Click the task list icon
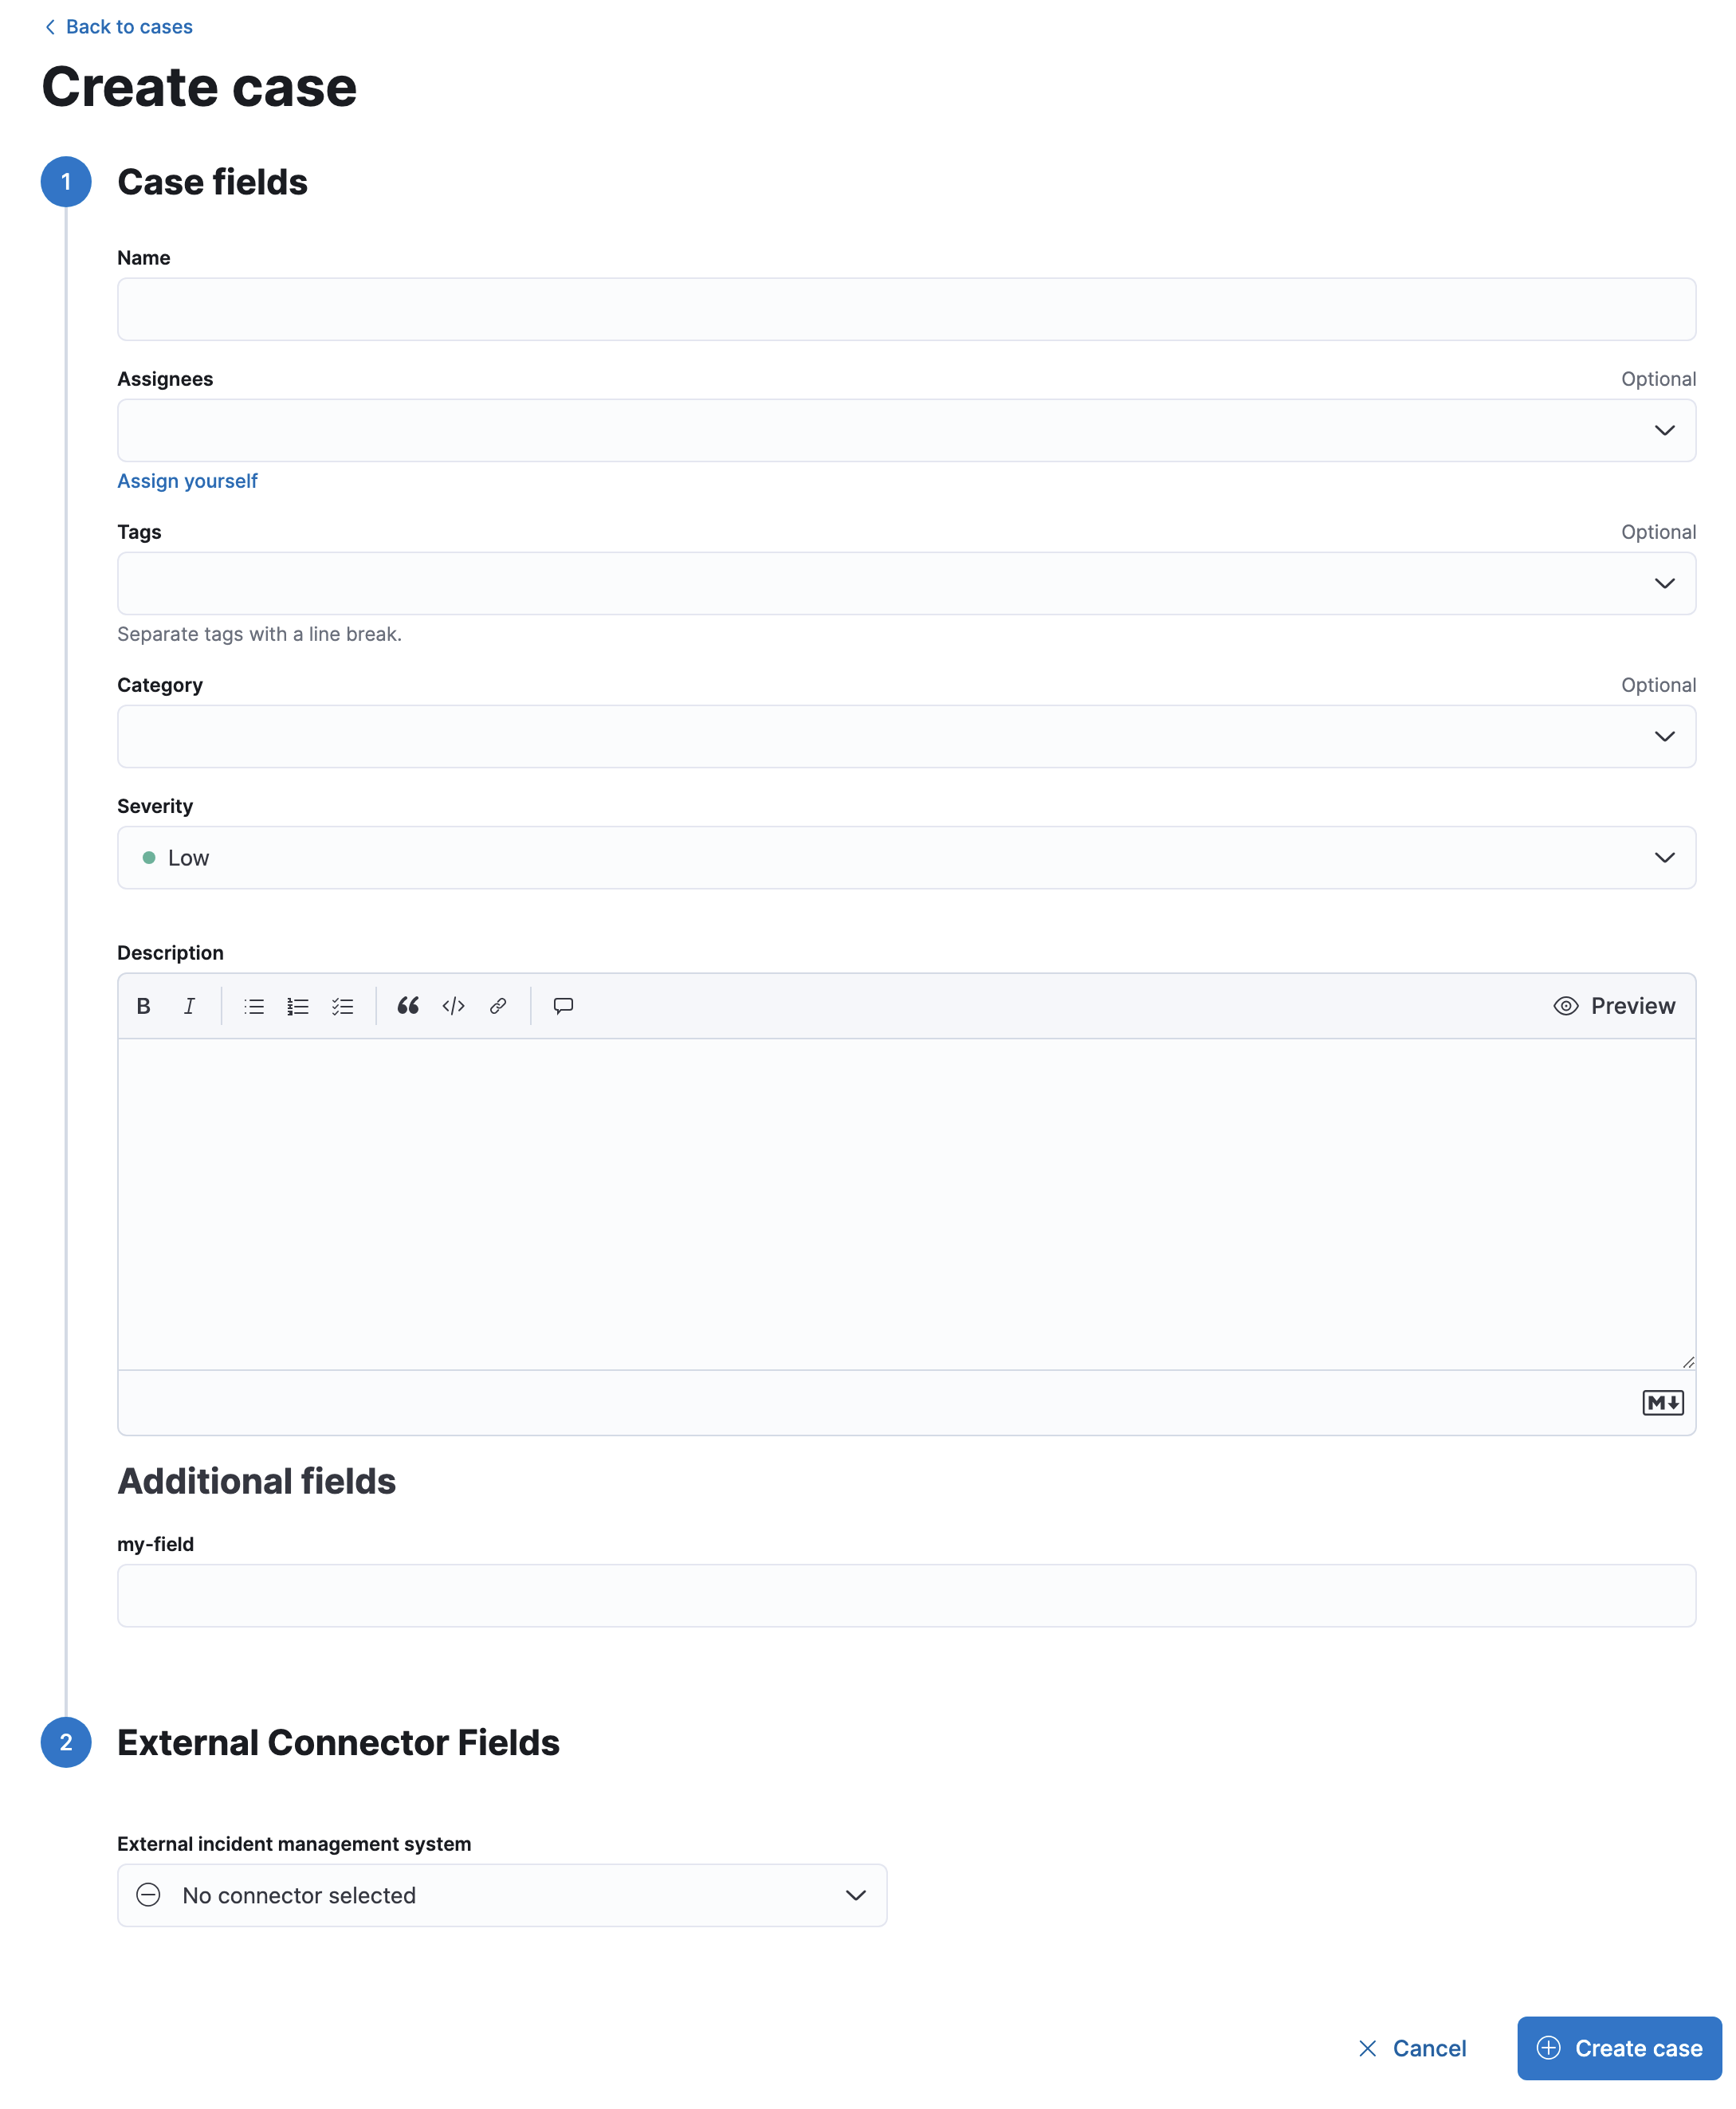 pyautogui.click(x=344, y=1005)
